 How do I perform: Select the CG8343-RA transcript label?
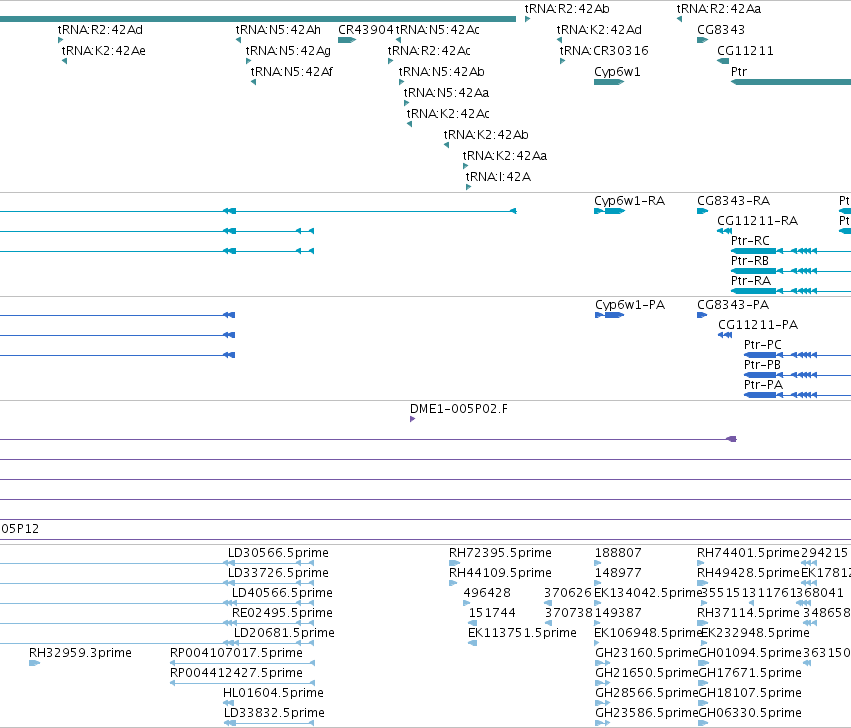[x=733, y=201]
